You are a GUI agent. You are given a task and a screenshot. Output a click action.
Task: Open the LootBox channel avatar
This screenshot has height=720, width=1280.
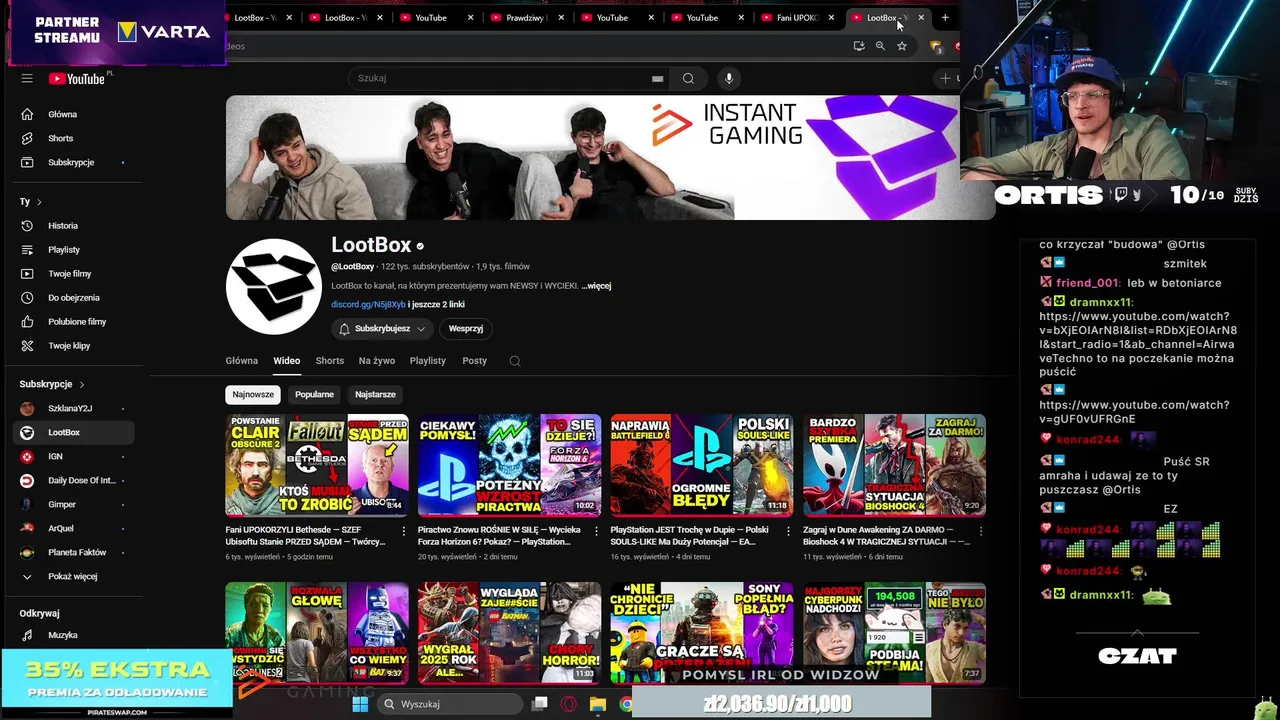(x=274, y=287)
